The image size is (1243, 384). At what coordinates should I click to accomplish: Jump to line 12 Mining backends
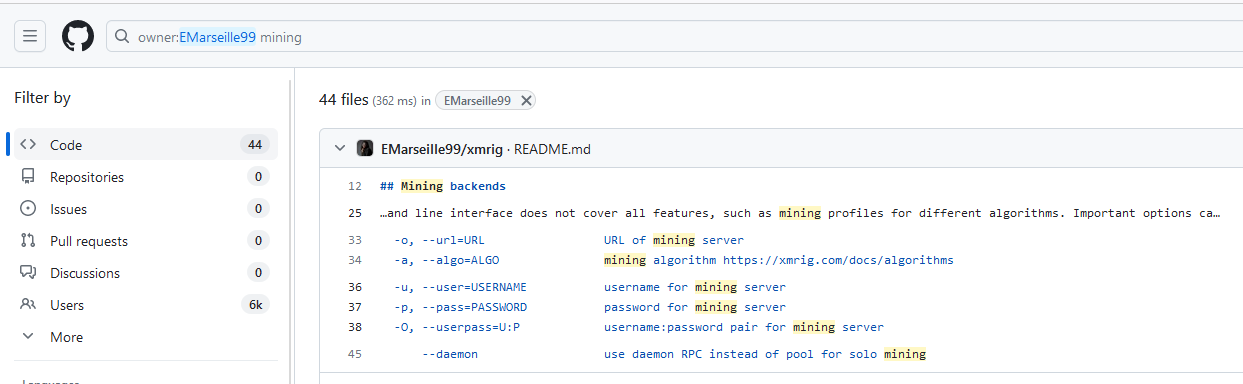[355, 186]
